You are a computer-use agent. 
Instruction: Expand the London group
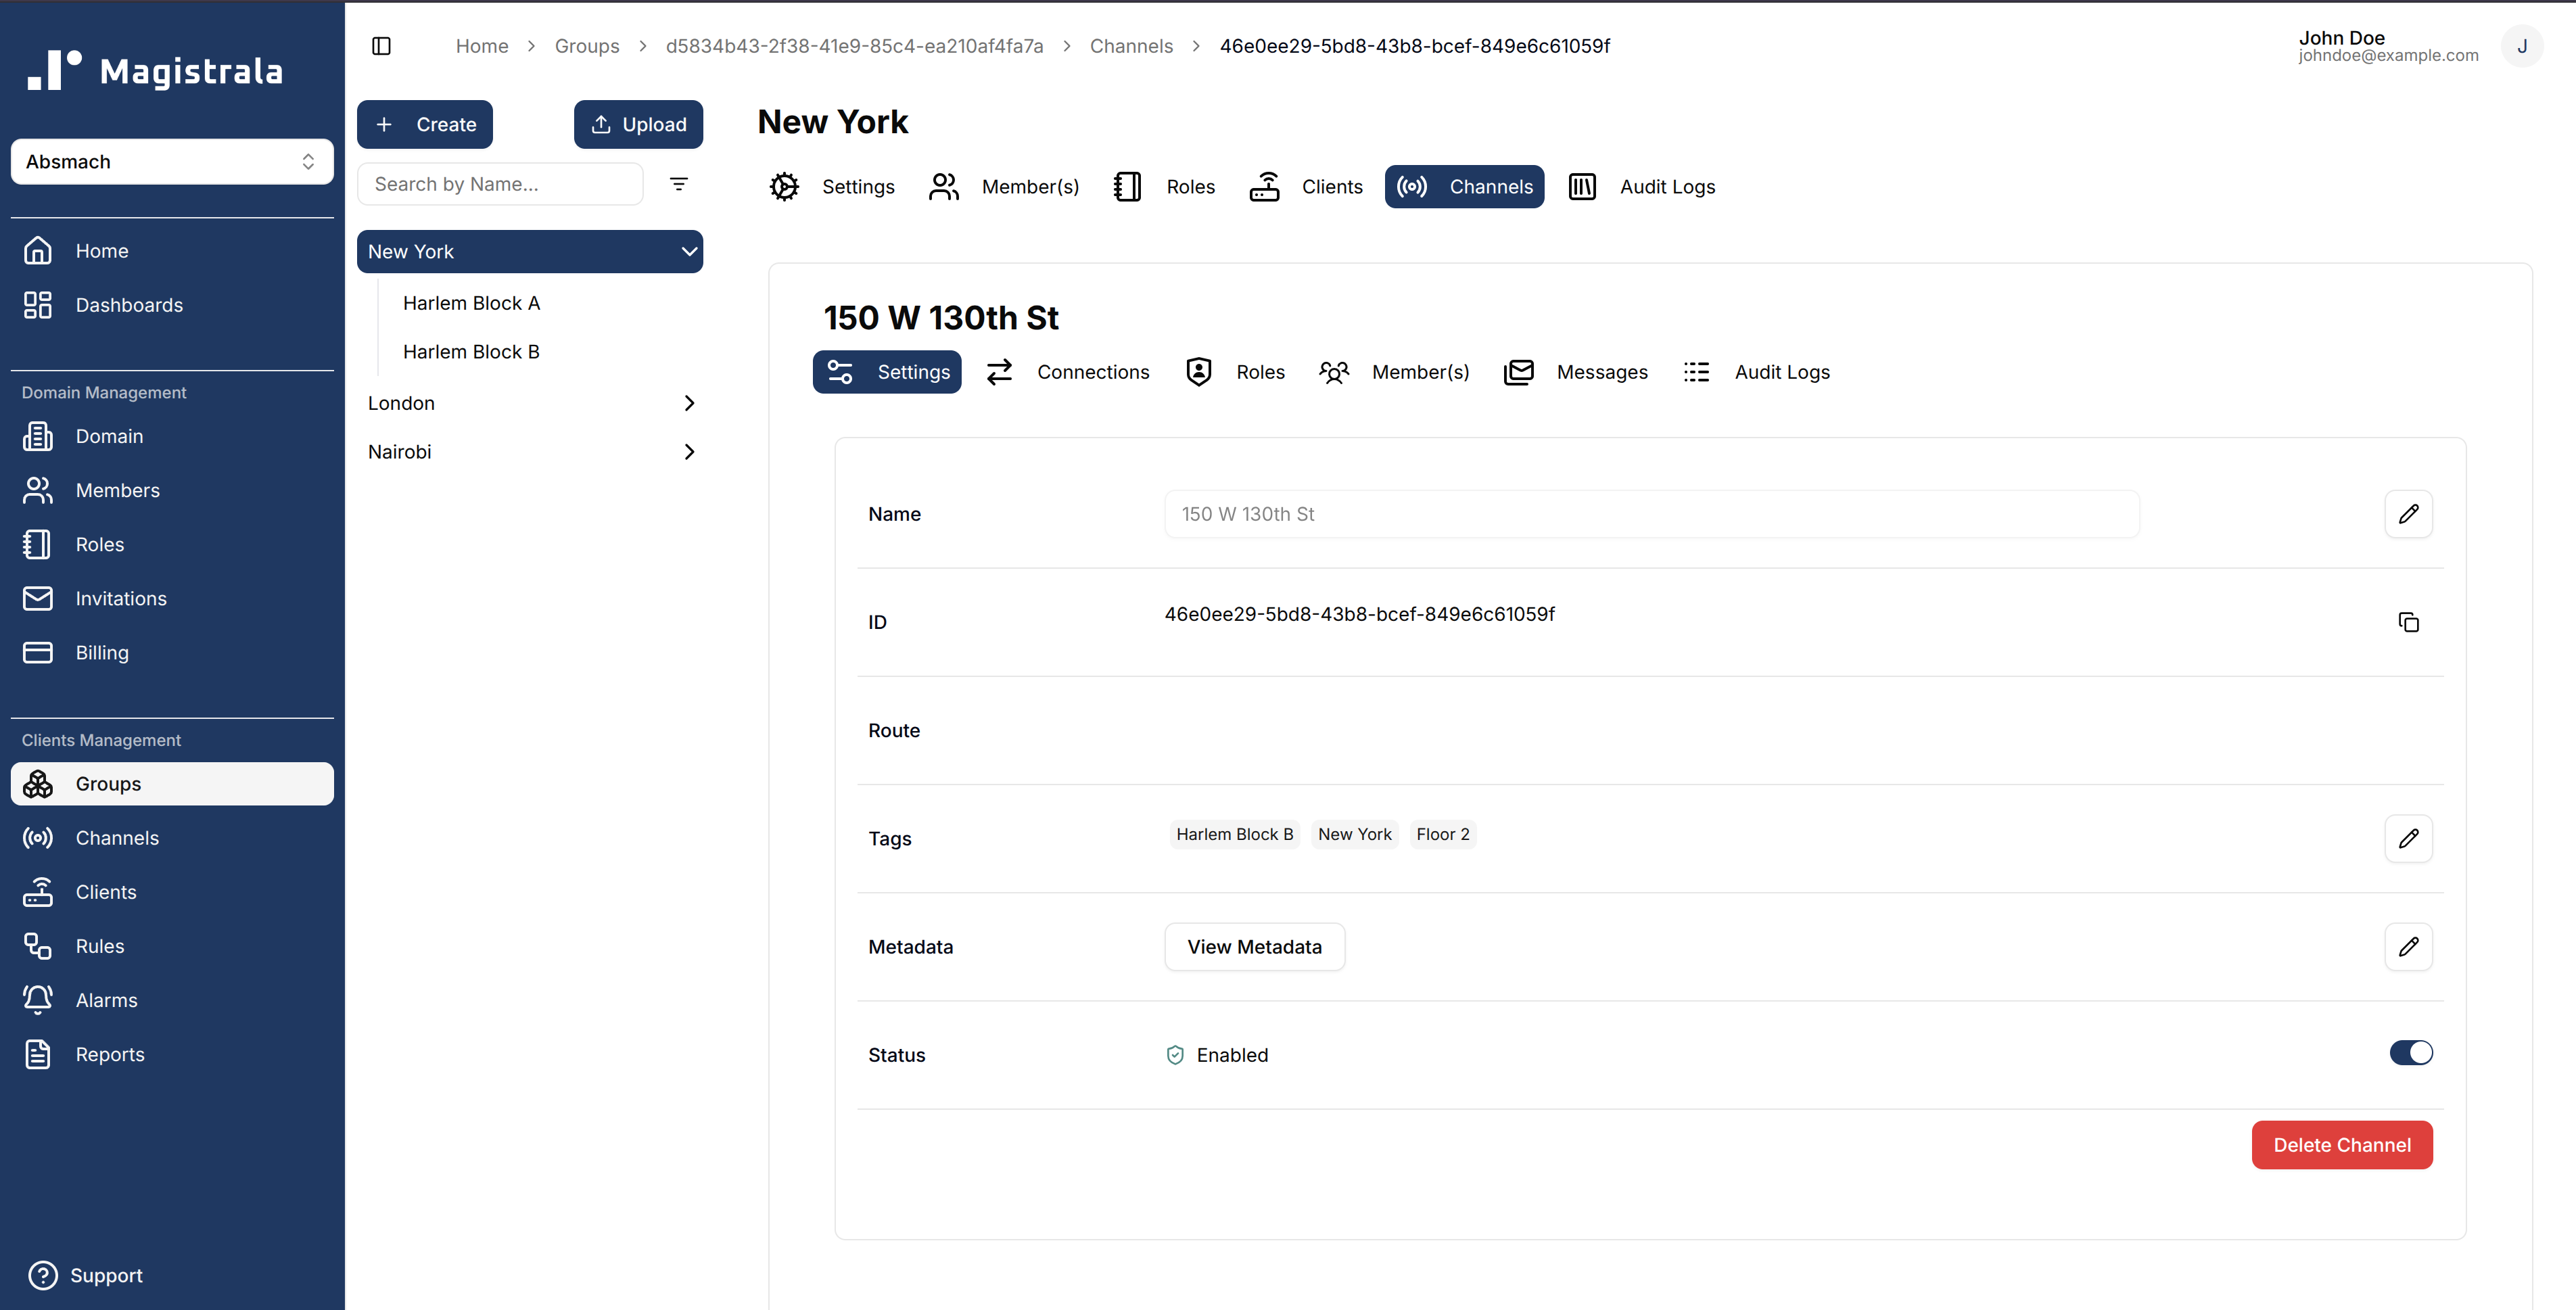click(x=689, y=402)
